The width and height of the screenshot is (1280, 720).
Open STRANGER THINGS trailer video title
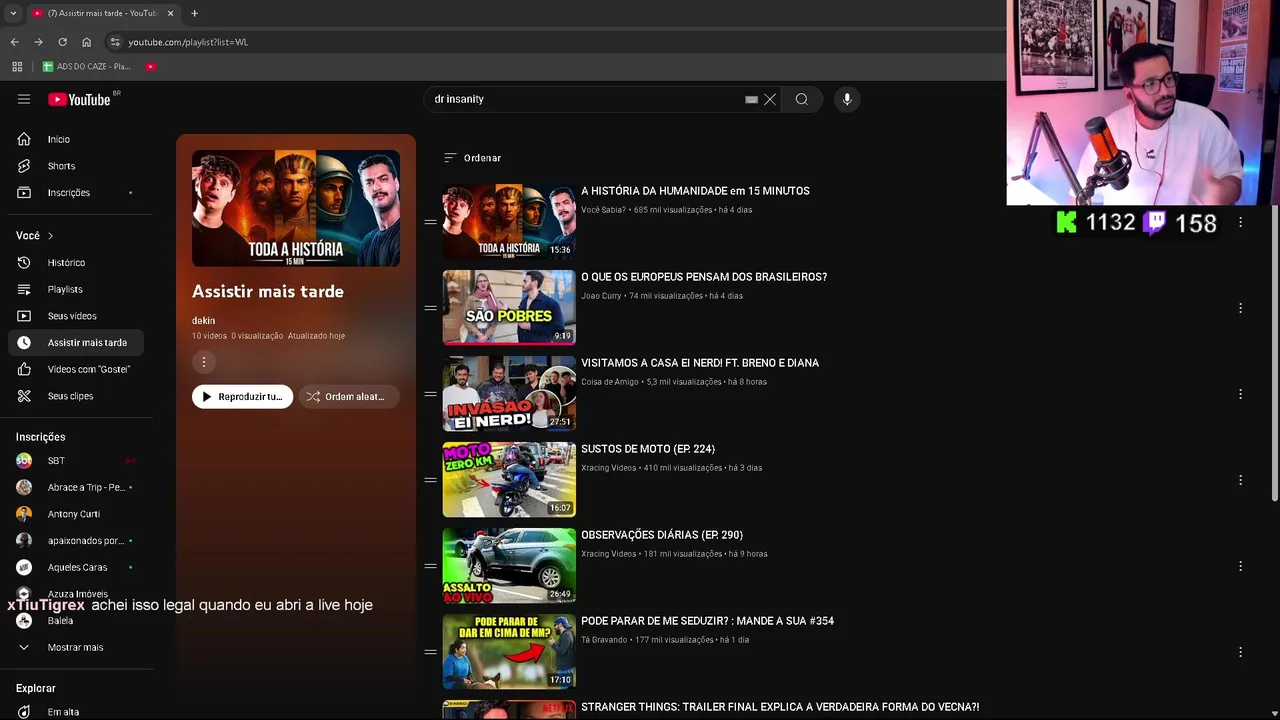780,707
